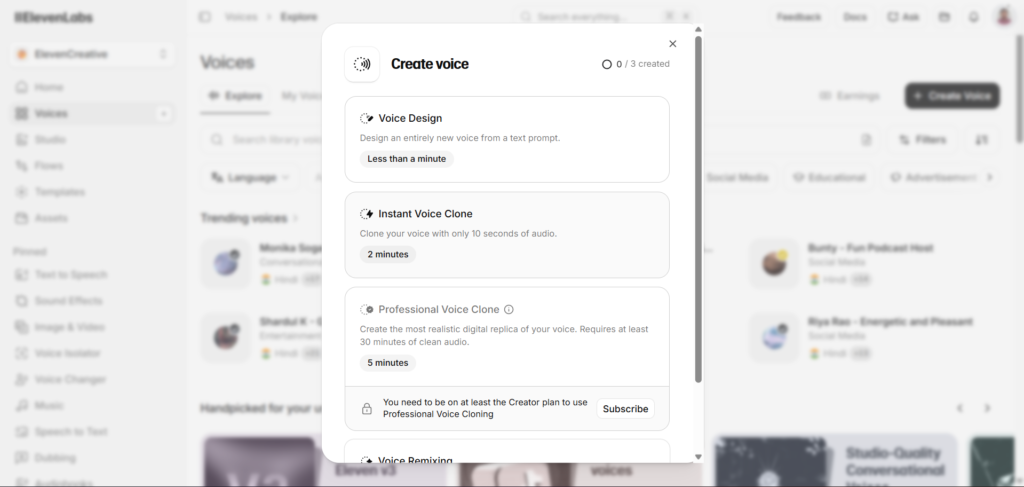Open Bunty – Fun Podcast Host voice
This screenshot has width=1024, height=487.
tap(870, 248)
